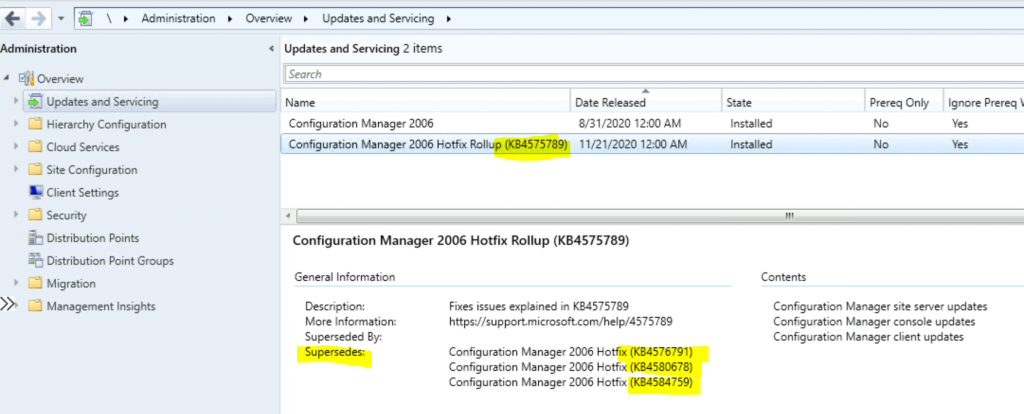
Task: Select Site Configuration in the tree
Action: click(92, 170)
